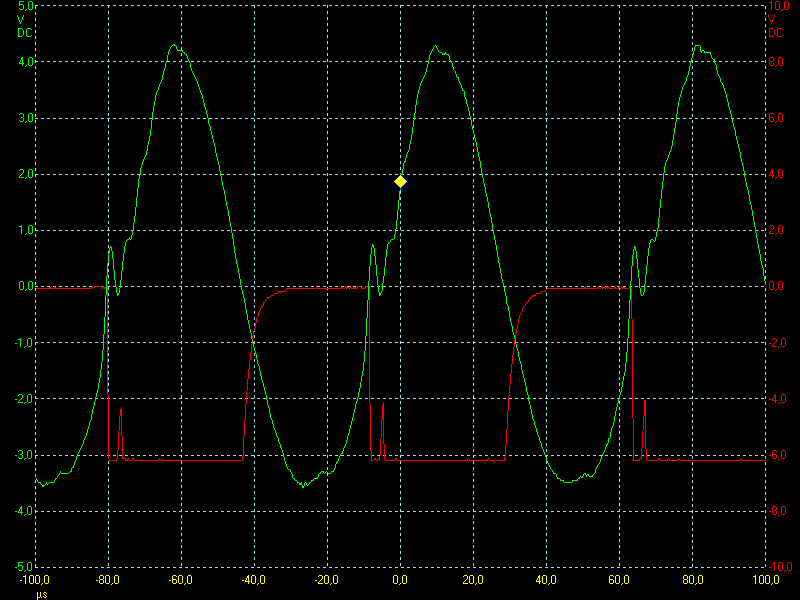Click the red axis 10,0 top value

point(779,6)
